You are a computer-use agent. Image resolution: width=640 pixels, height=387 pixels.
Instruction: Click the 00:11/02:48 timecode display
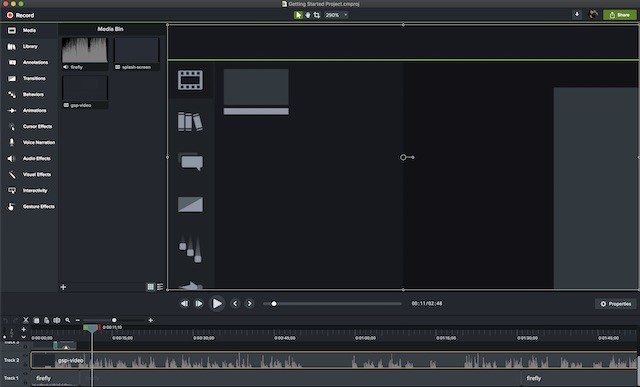(427, 304)
